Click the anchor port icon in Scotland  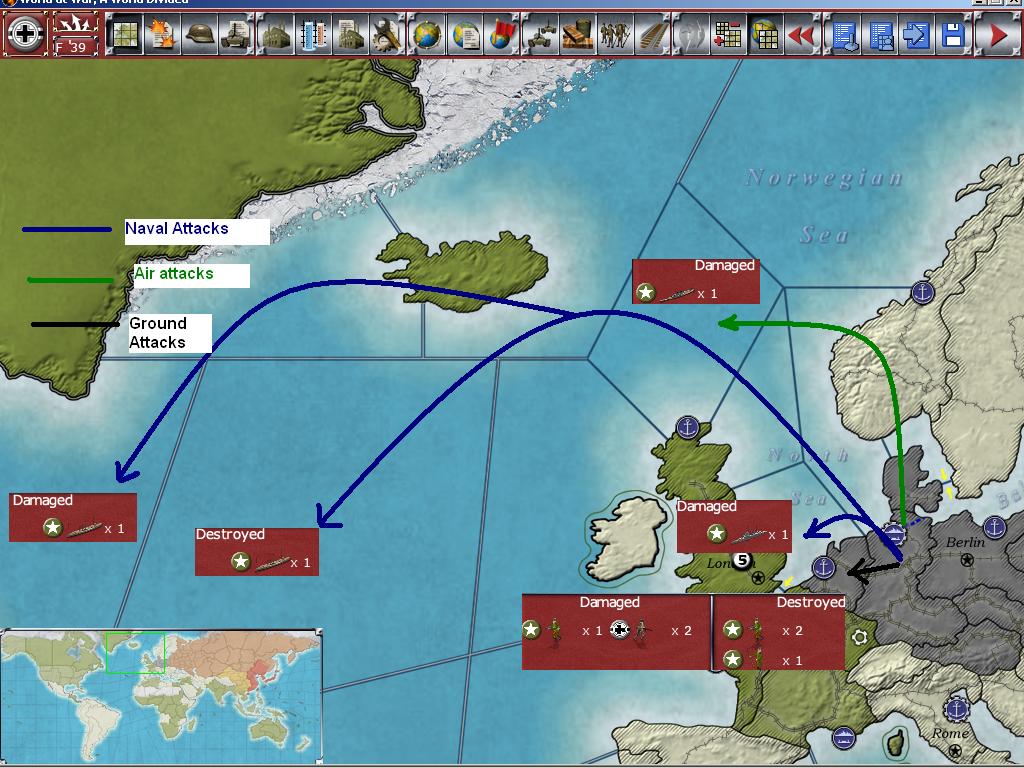click(688, 428)
